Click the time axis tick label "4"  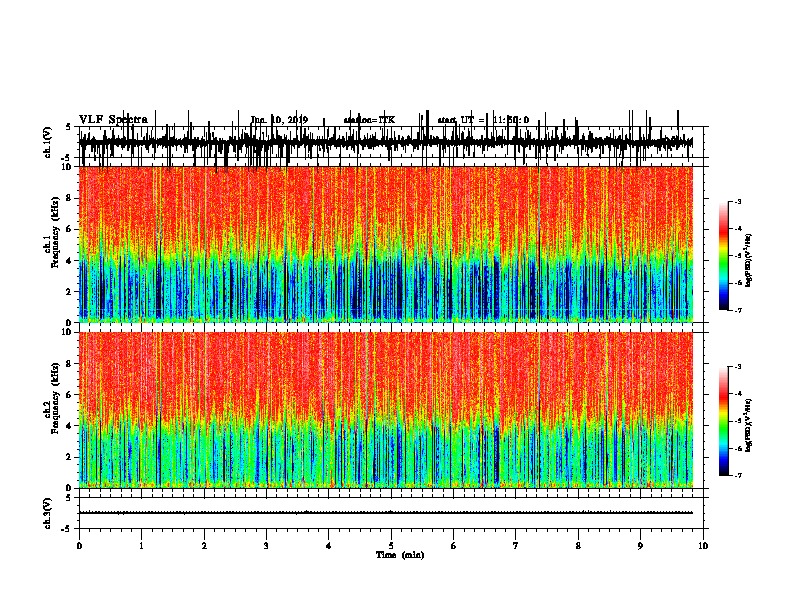pyautogui.click(x=329, y=546)
